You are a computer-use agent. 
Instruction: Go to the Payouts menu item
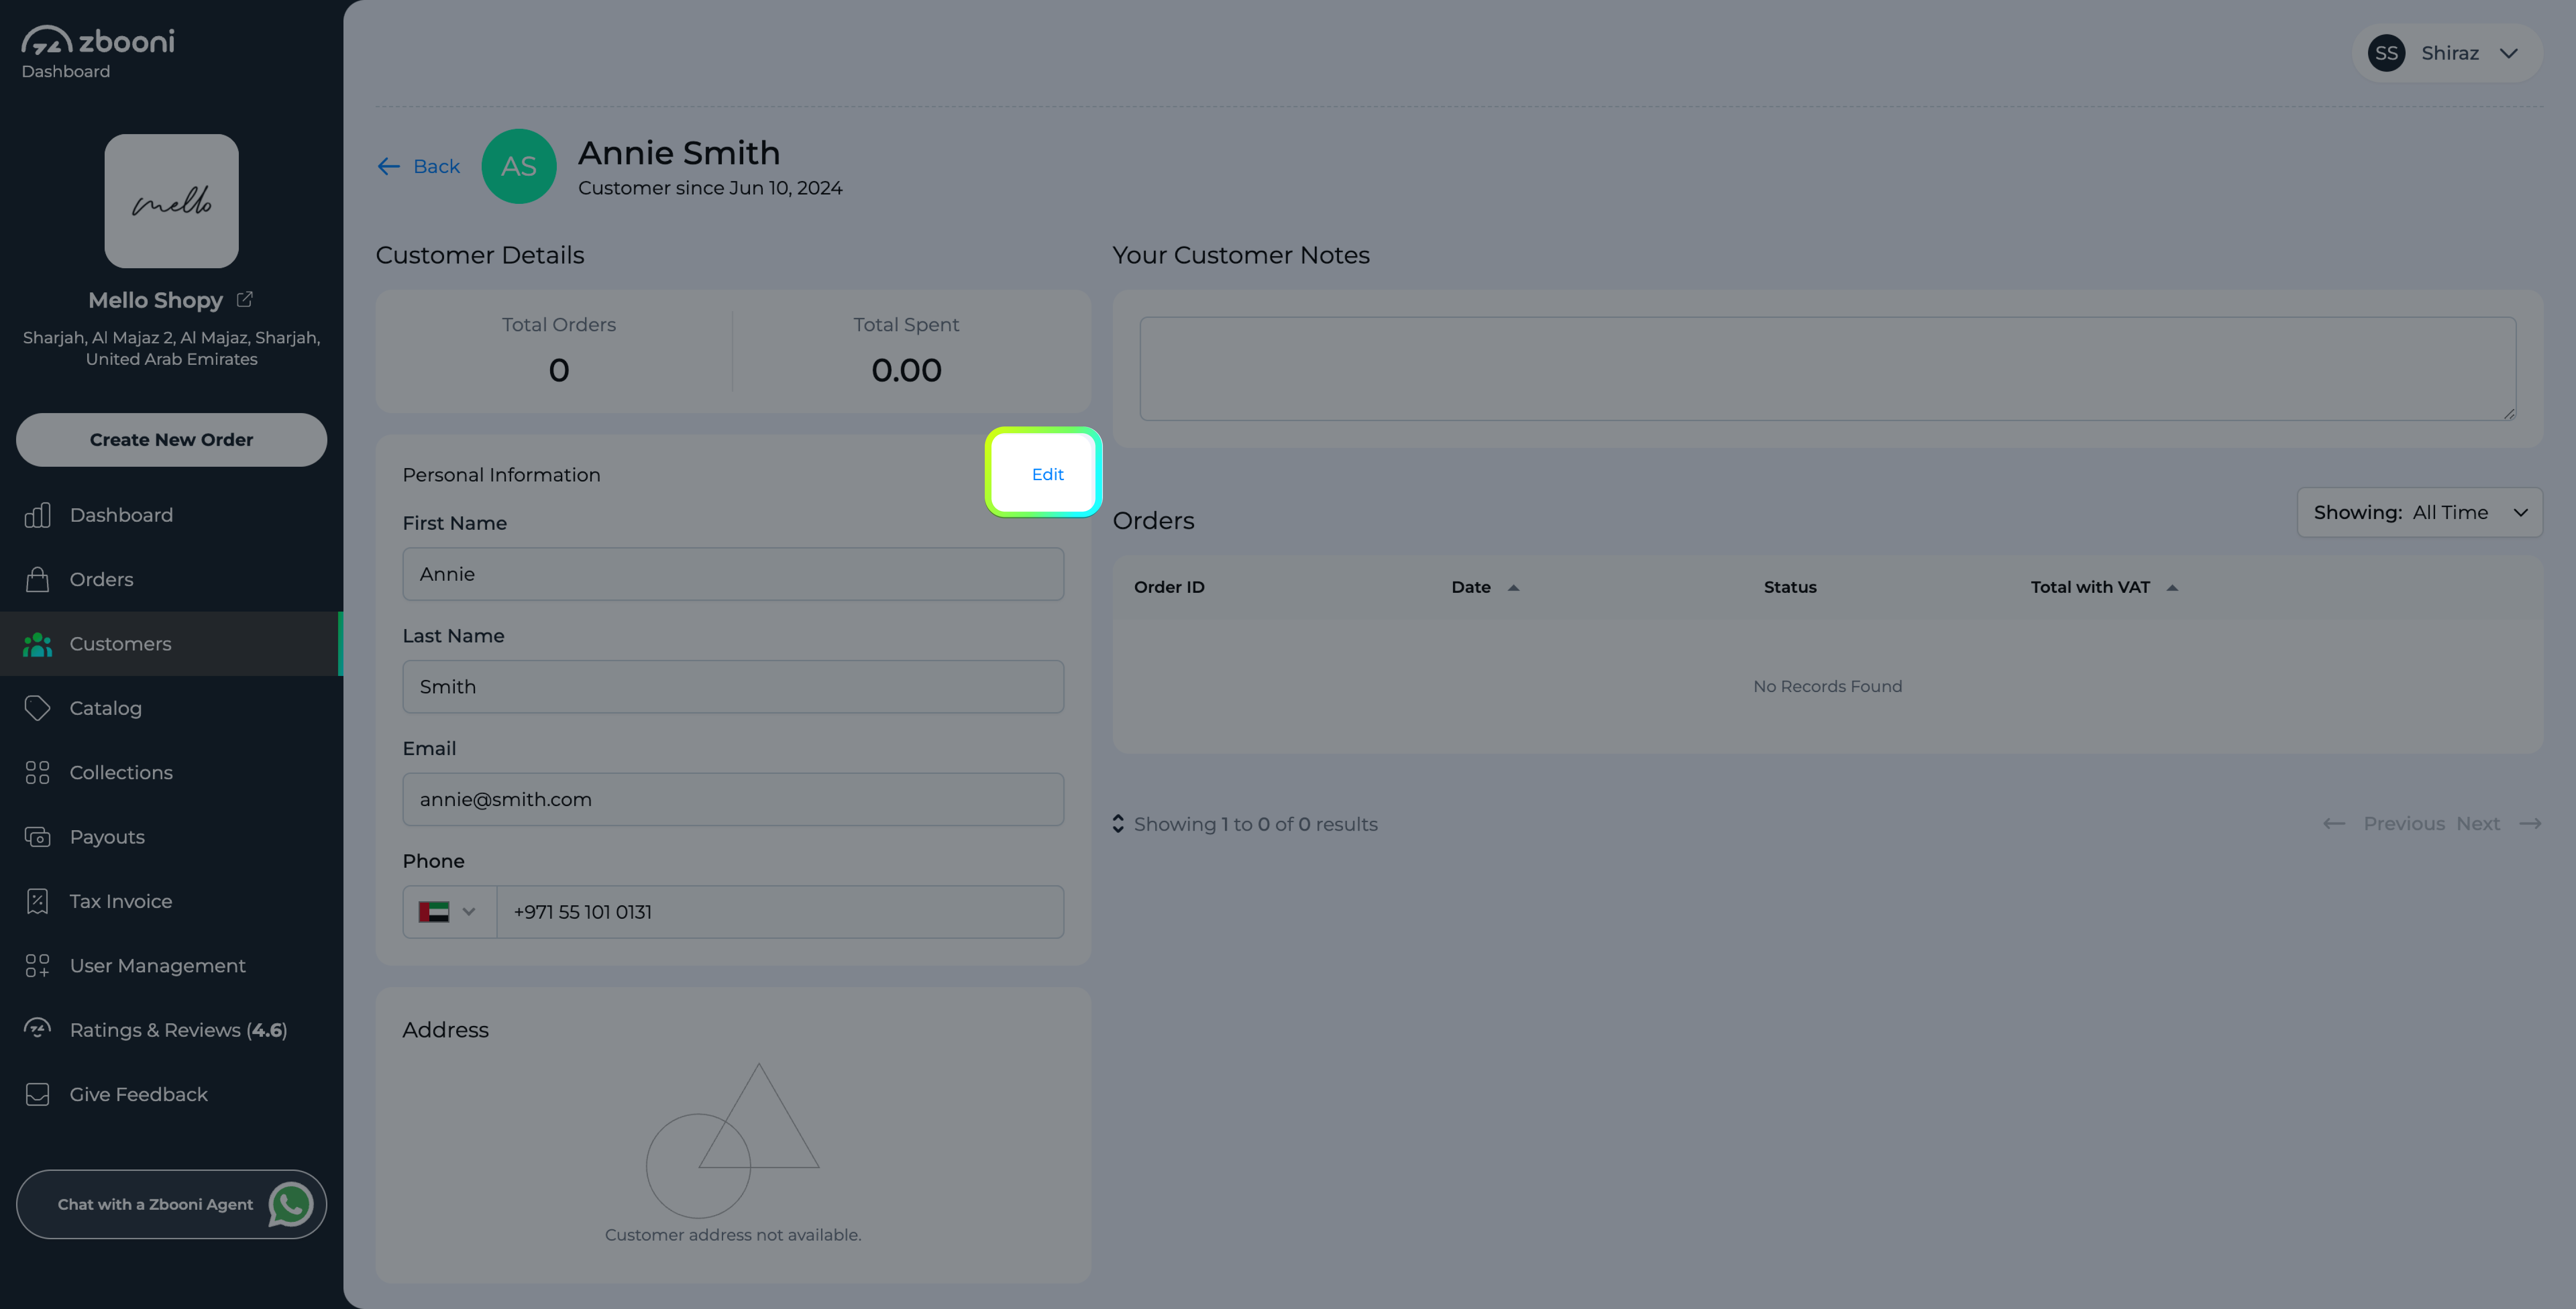point(107,837)
